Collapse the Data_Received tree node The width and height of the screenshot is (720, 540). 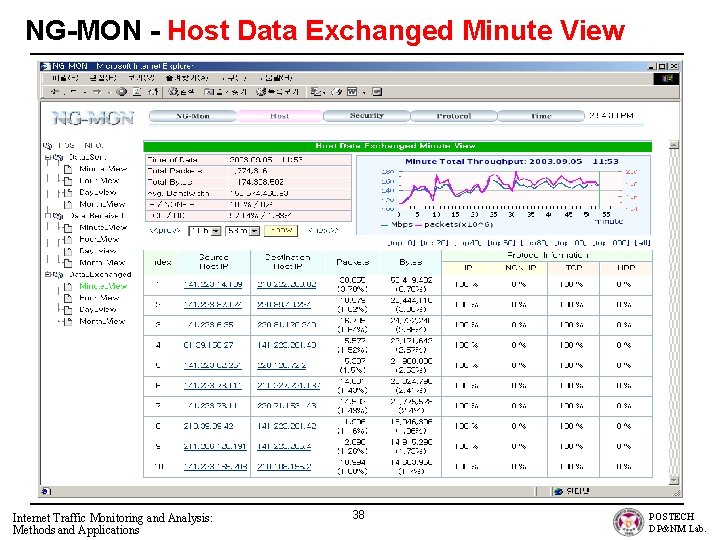[47, 215]
